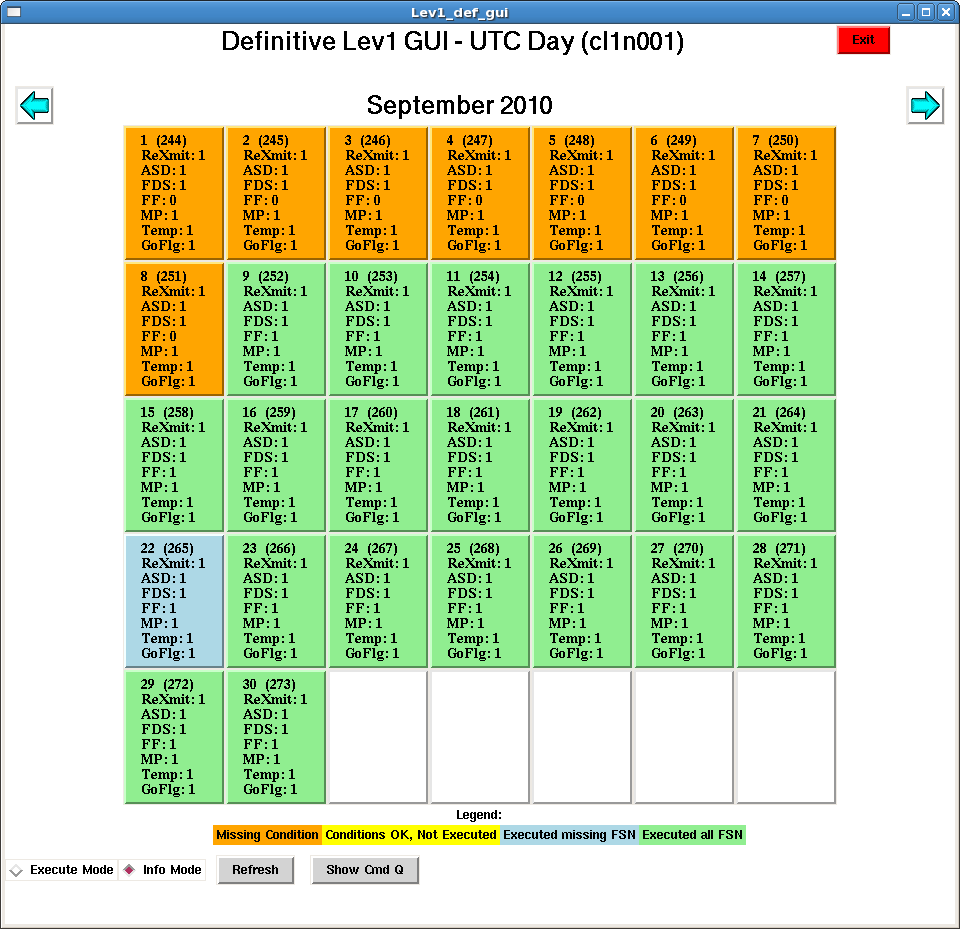Select the Execute Mode radio button
This screenshot has height=929, width=960.
pyautogui.click(x=15, y=871)
